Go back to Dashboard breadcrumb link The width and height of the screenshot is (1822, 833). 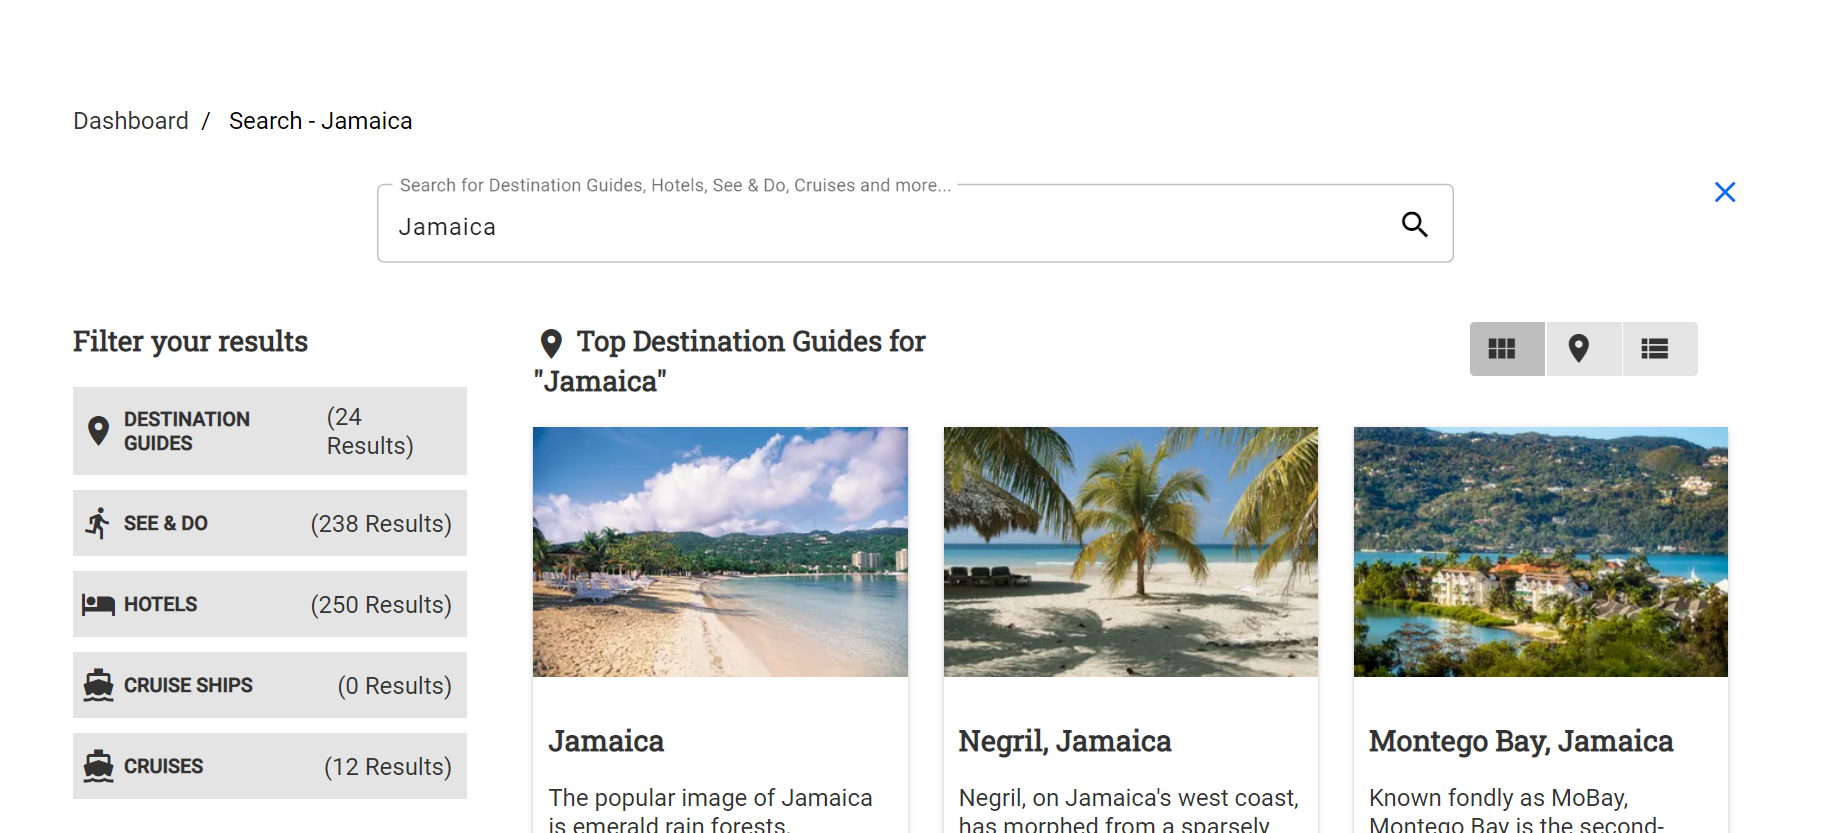click(x=131, y=121)
